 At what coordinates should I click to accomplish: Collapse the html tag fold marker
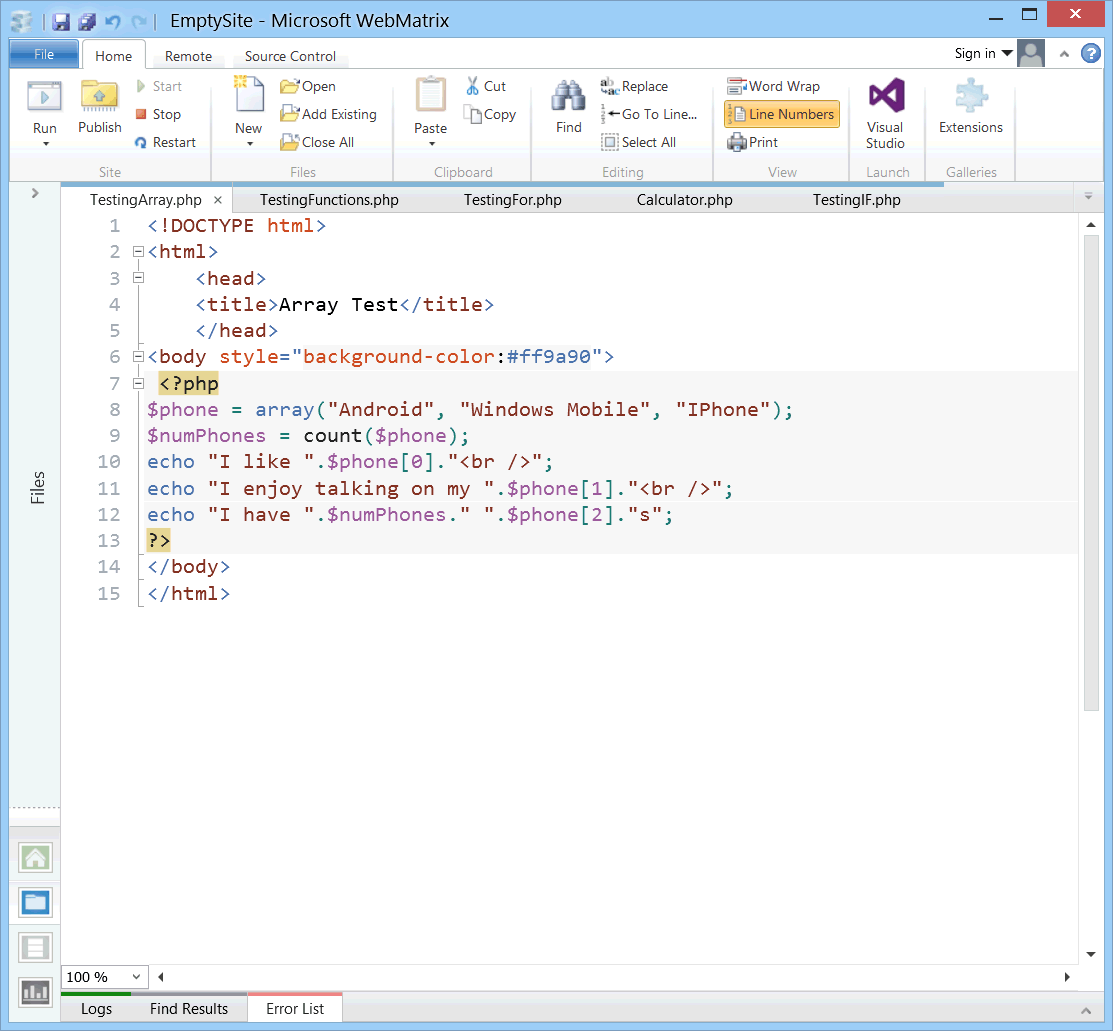[x=138, y=251]
